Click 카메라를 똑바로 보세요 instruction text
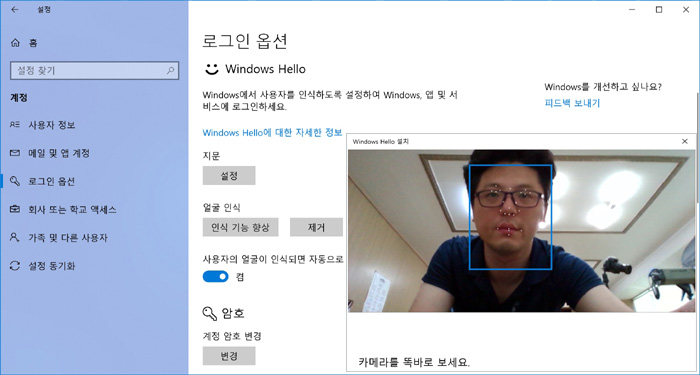 [x=414, y=361]
